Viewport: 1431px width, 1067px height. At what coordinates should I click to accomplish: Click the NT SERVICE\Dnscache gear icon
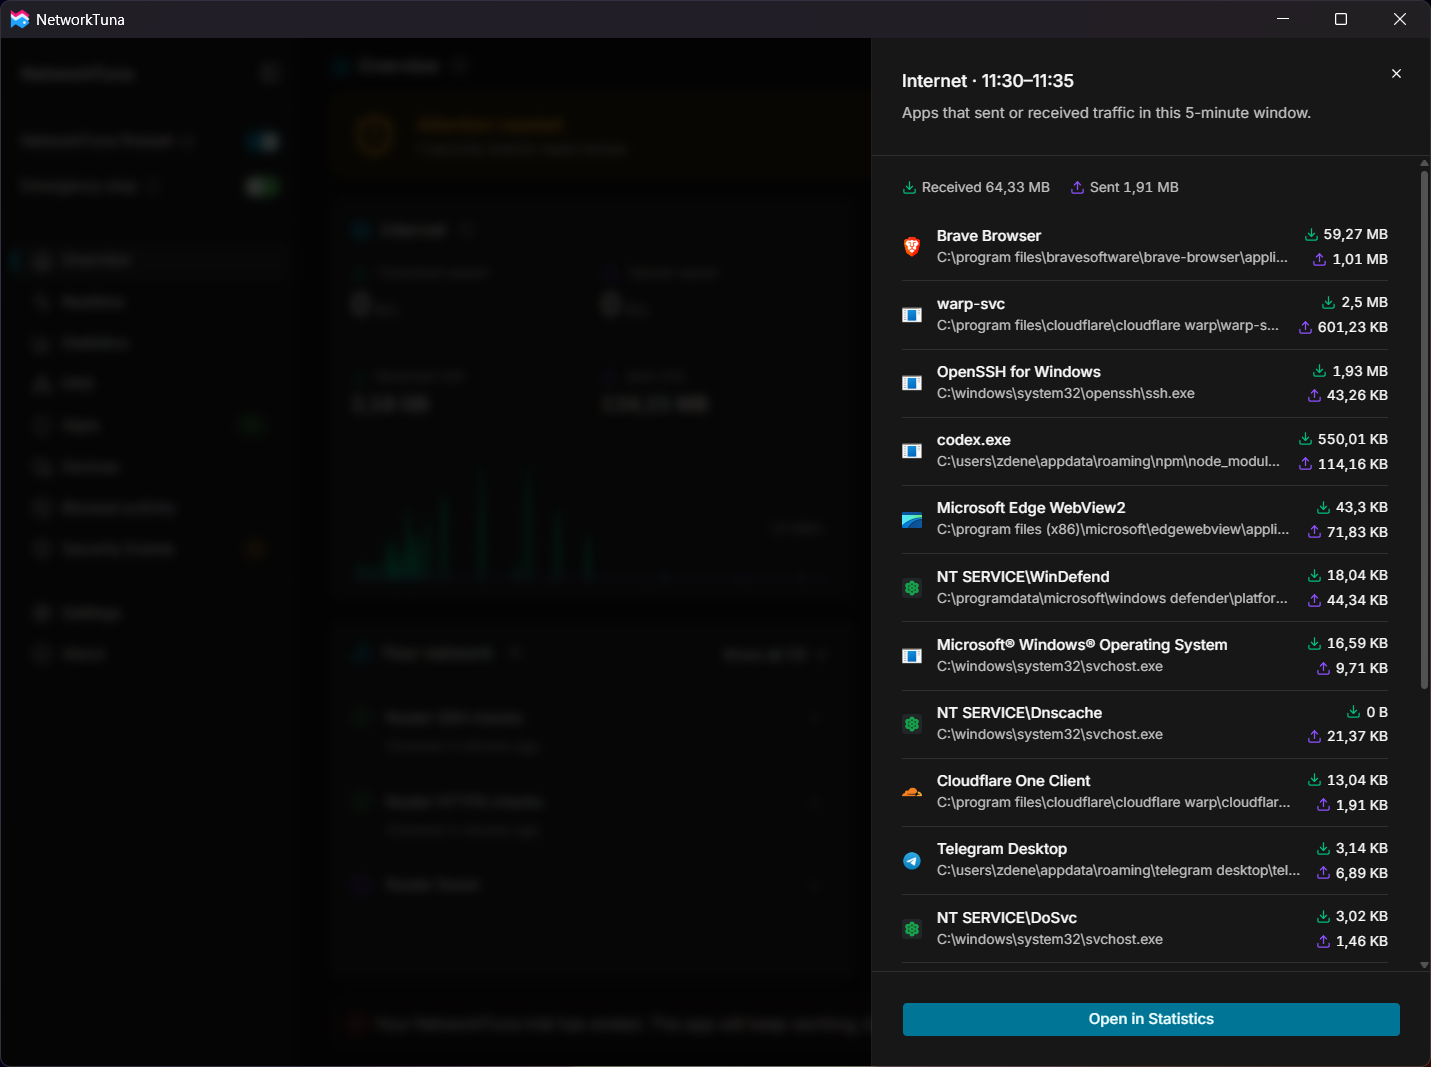tap(912, 724)
